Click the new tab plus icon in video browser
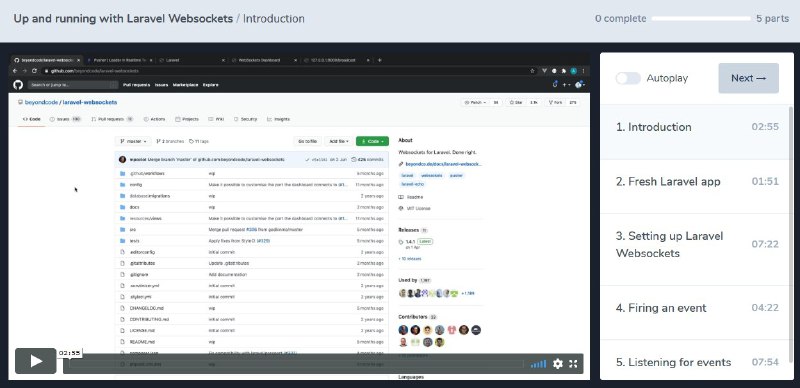The image size is (800, 388). [379, 60]
